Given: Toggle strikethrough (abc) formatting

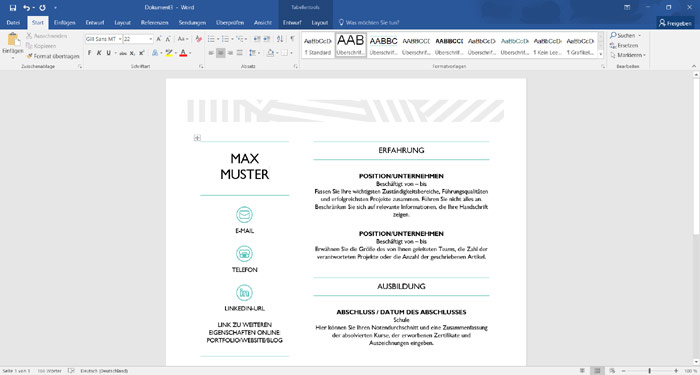Looking at the screenshot, I should click(x=123, y=53).
